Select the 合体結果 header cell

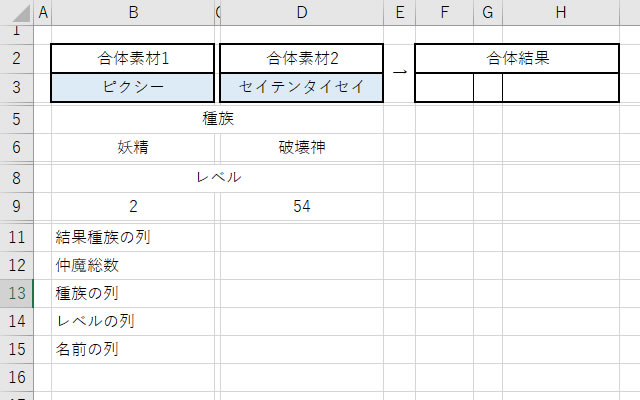(x=517, y=58)
